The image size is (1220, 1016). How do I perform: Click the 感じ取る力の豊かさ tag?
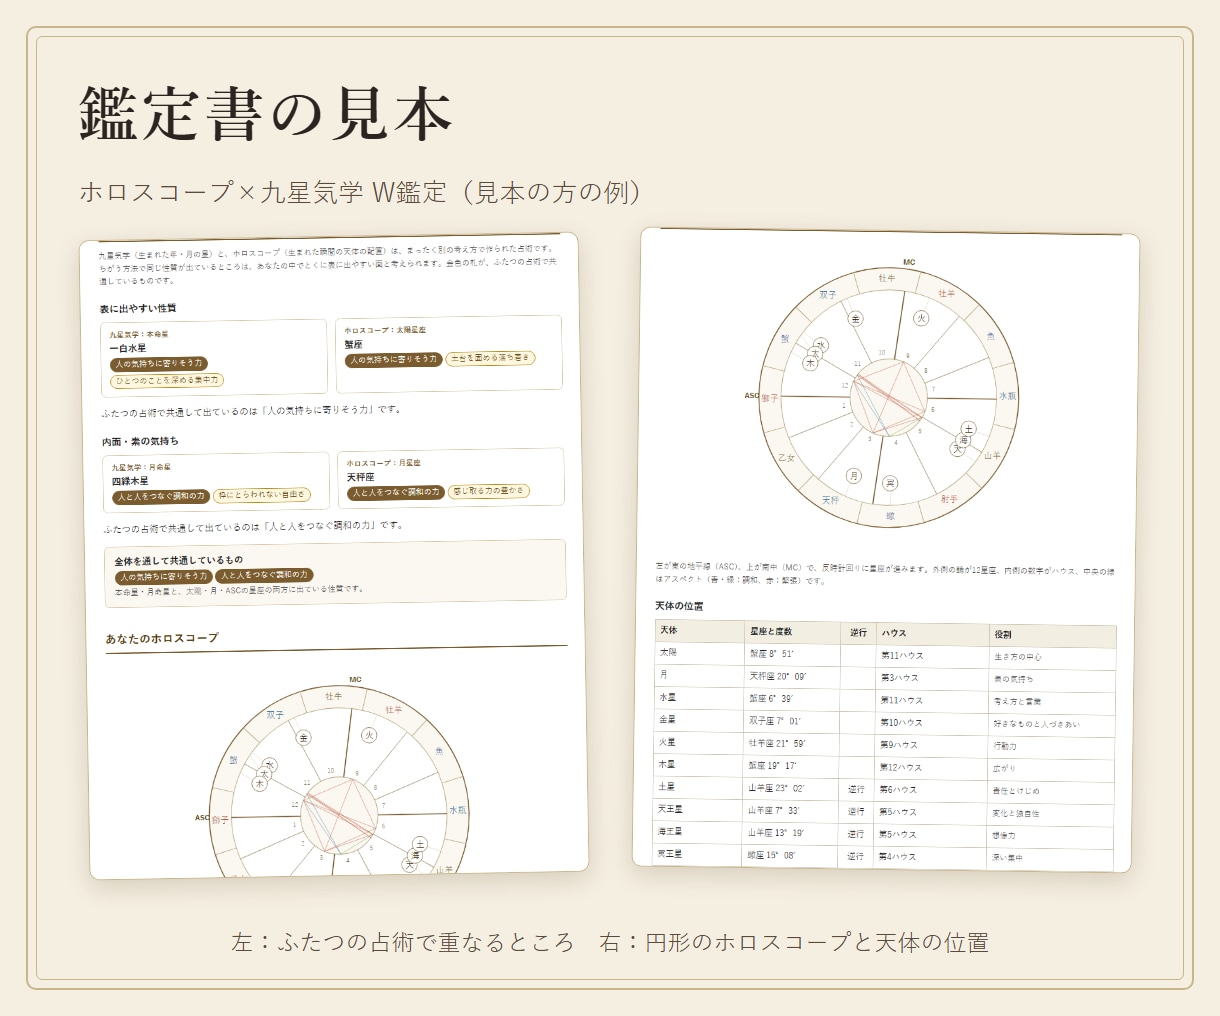coord(489,491)
